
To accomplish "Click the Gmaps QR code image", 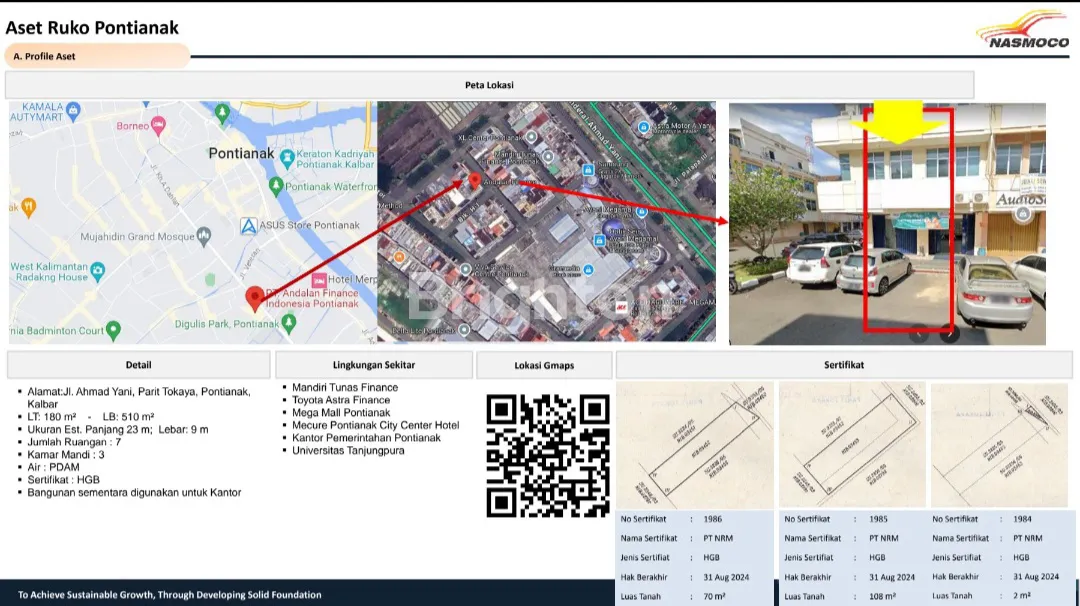I will coord(547,455).
